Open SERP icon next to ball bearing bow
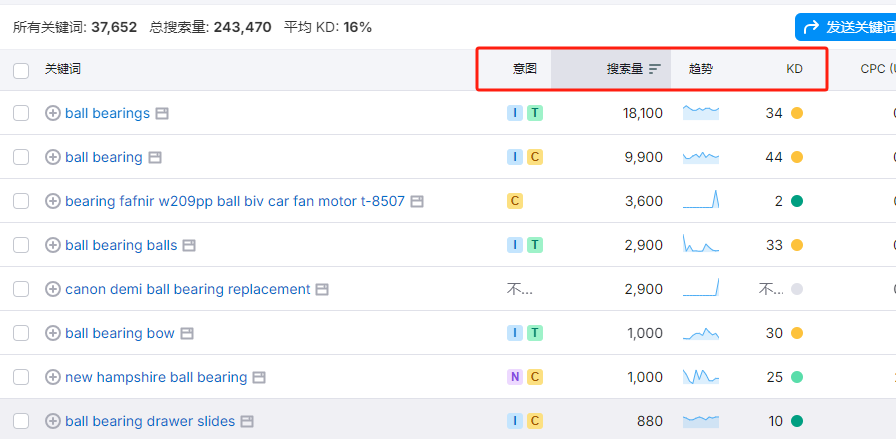The image size is (896, 439). tap(187, 333)
